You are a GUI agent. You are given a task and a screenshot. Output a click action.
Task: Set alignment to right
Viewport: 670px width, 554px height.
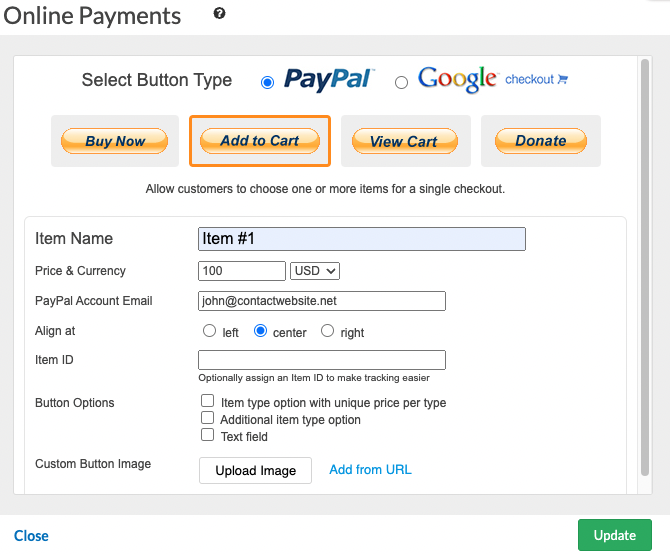[327, 331]
